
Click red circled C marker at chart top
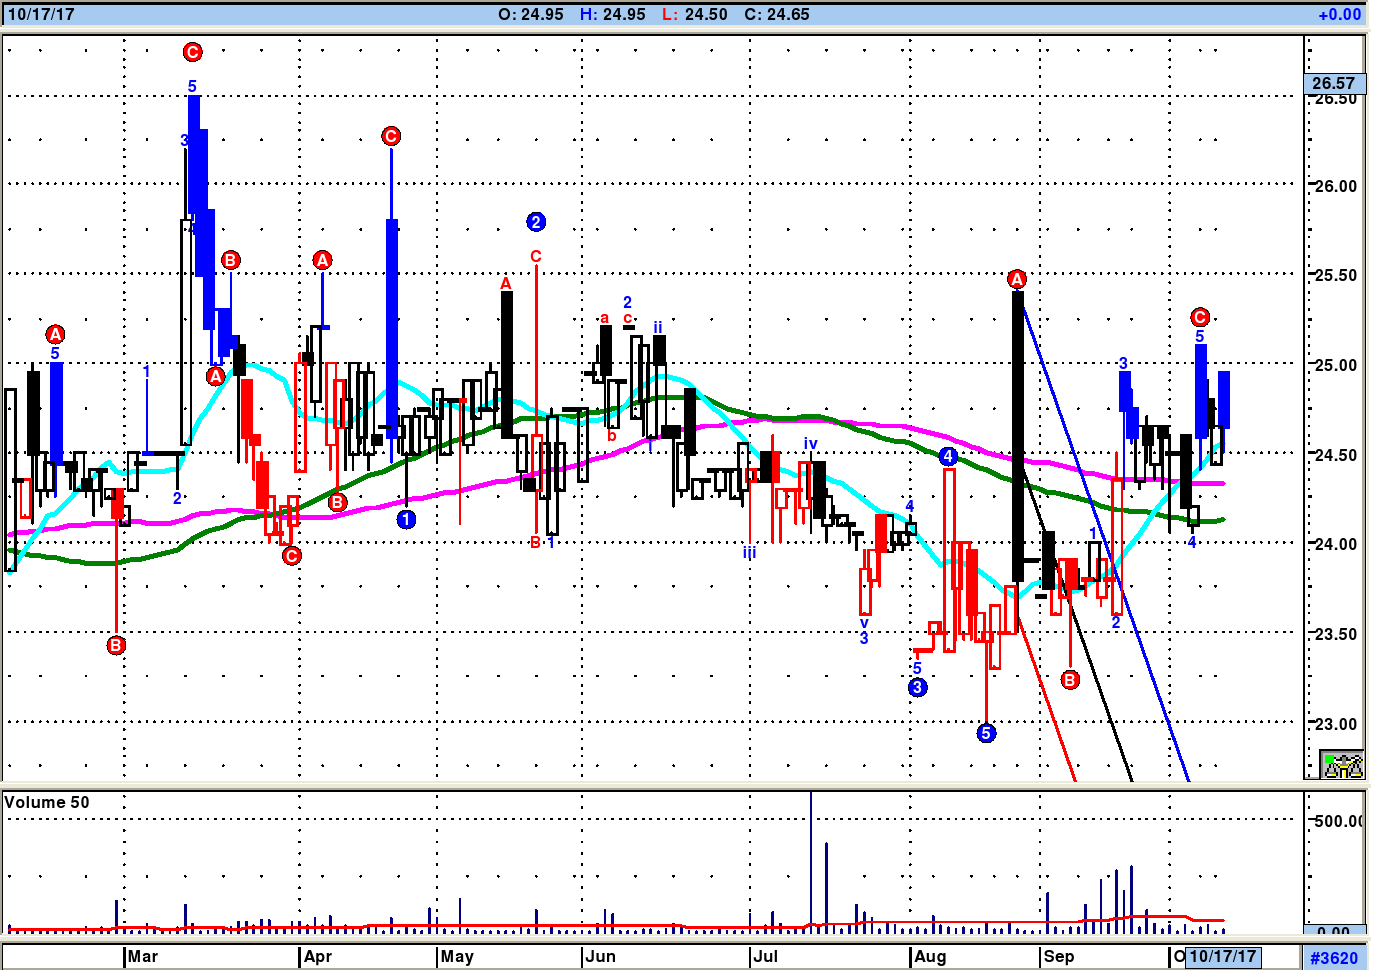coord(193,52)
